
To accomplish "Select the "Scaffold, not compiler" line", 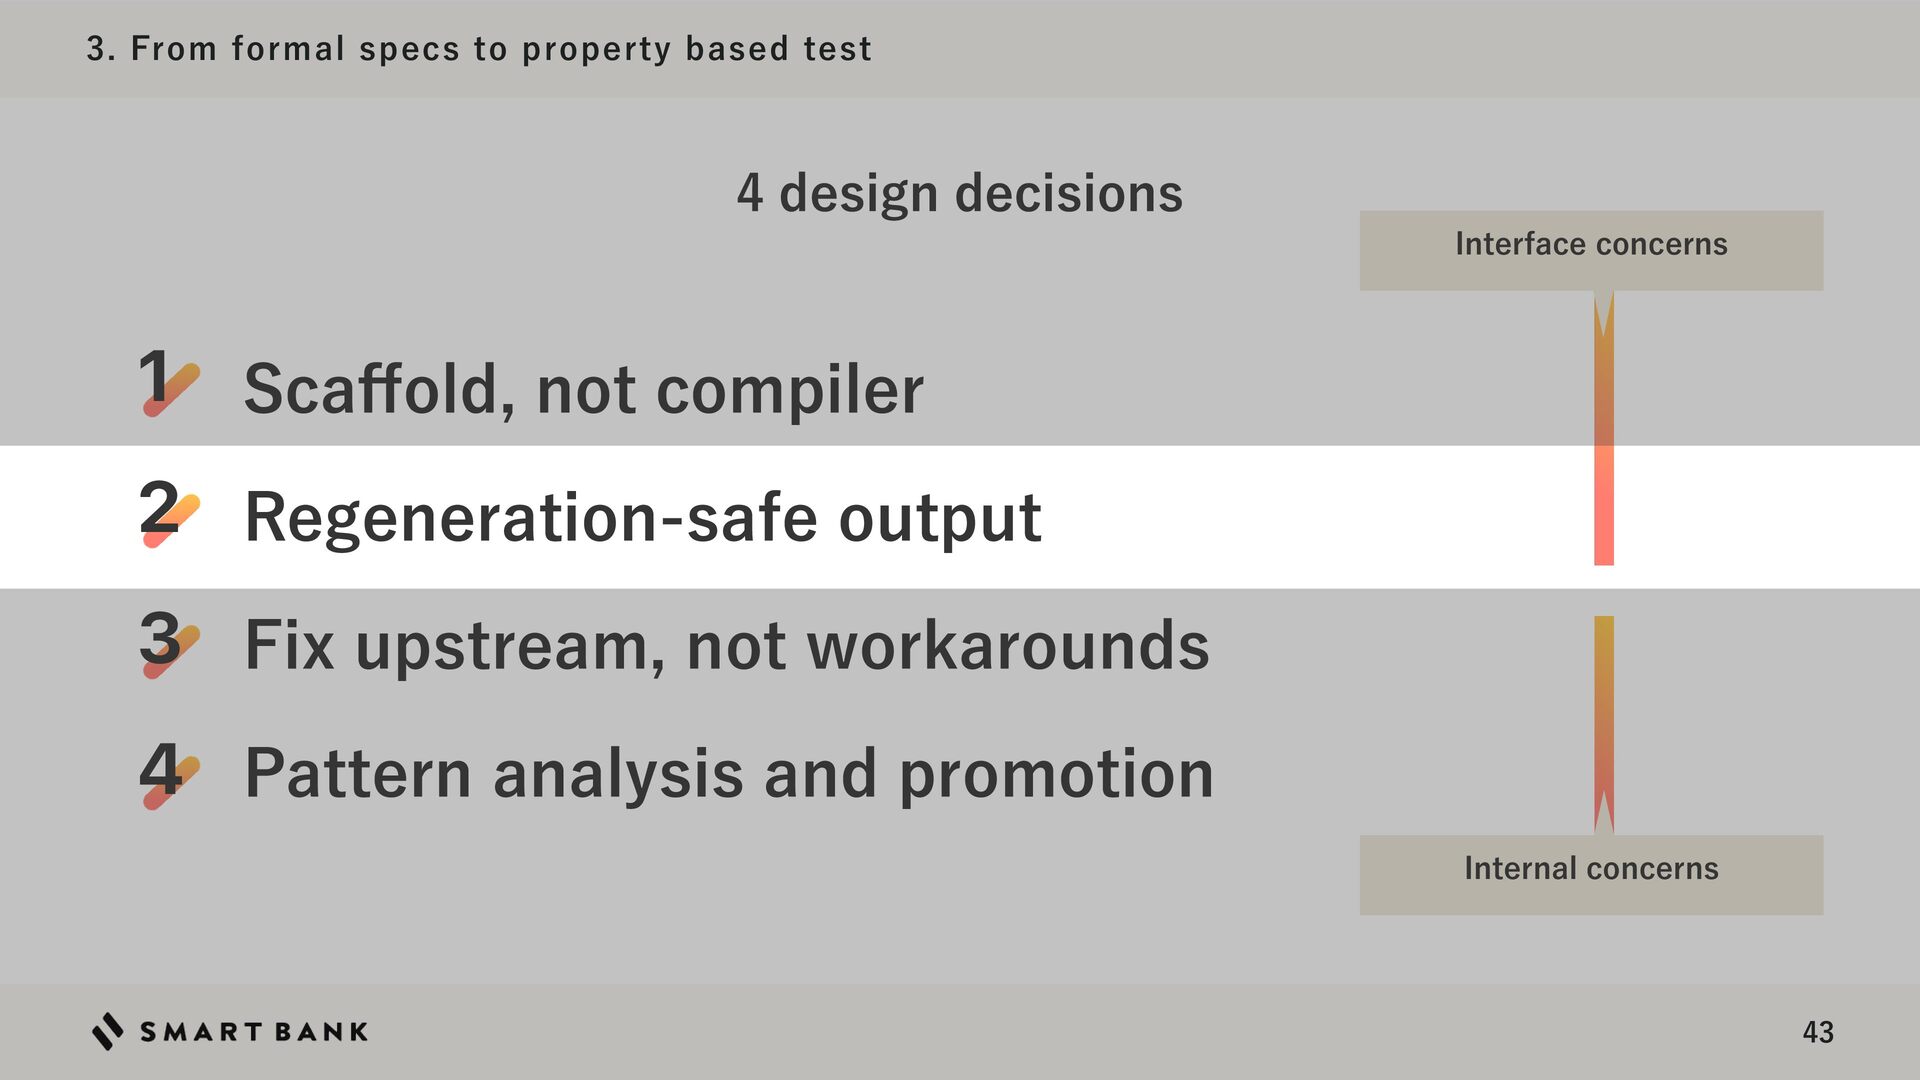I will pyautogui.click(x=583, y=389).
